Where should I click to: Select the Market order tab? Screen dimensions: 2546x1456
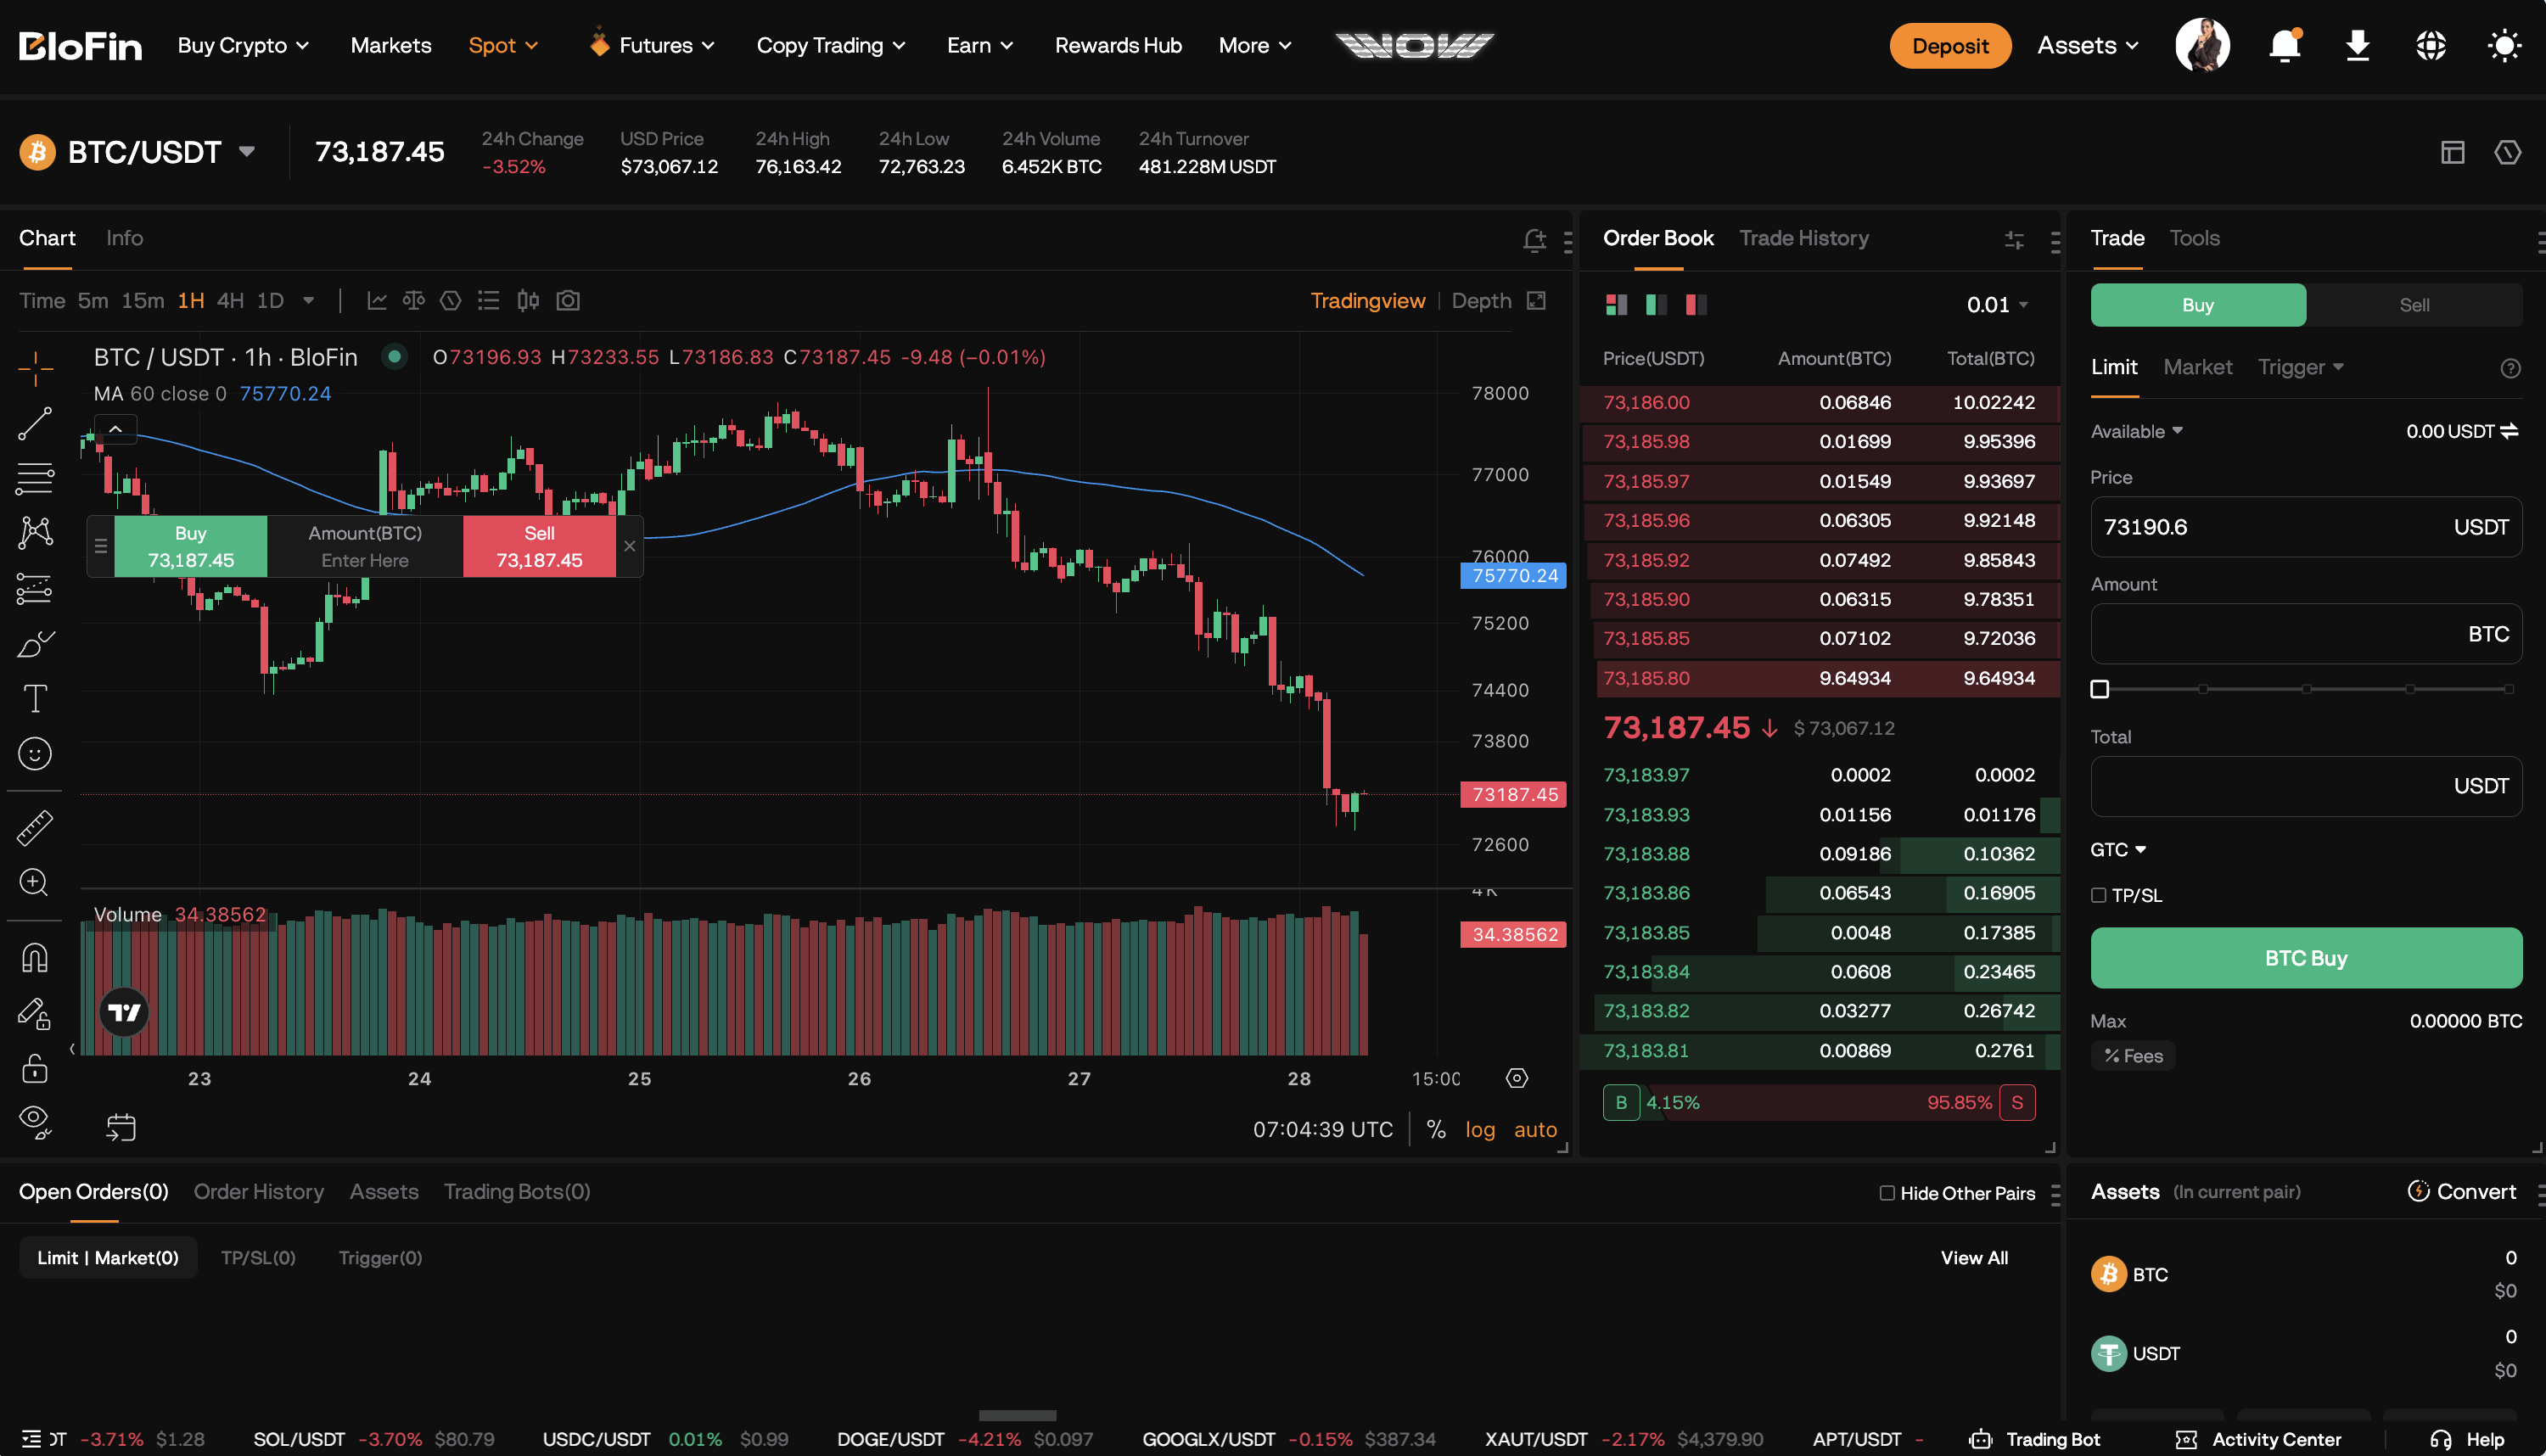(2198, 368)
